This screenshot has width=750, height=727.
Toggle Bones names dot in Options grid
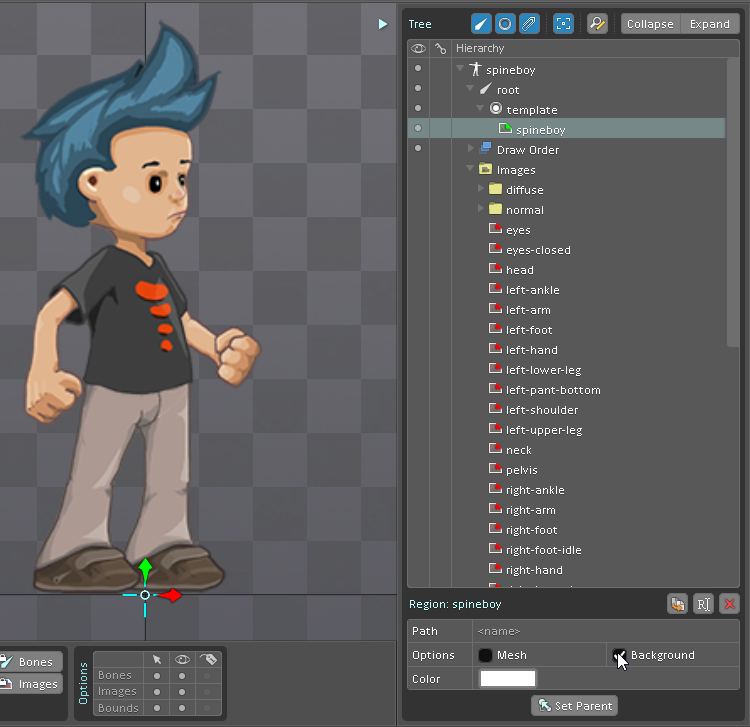click(x=207, y=676)
